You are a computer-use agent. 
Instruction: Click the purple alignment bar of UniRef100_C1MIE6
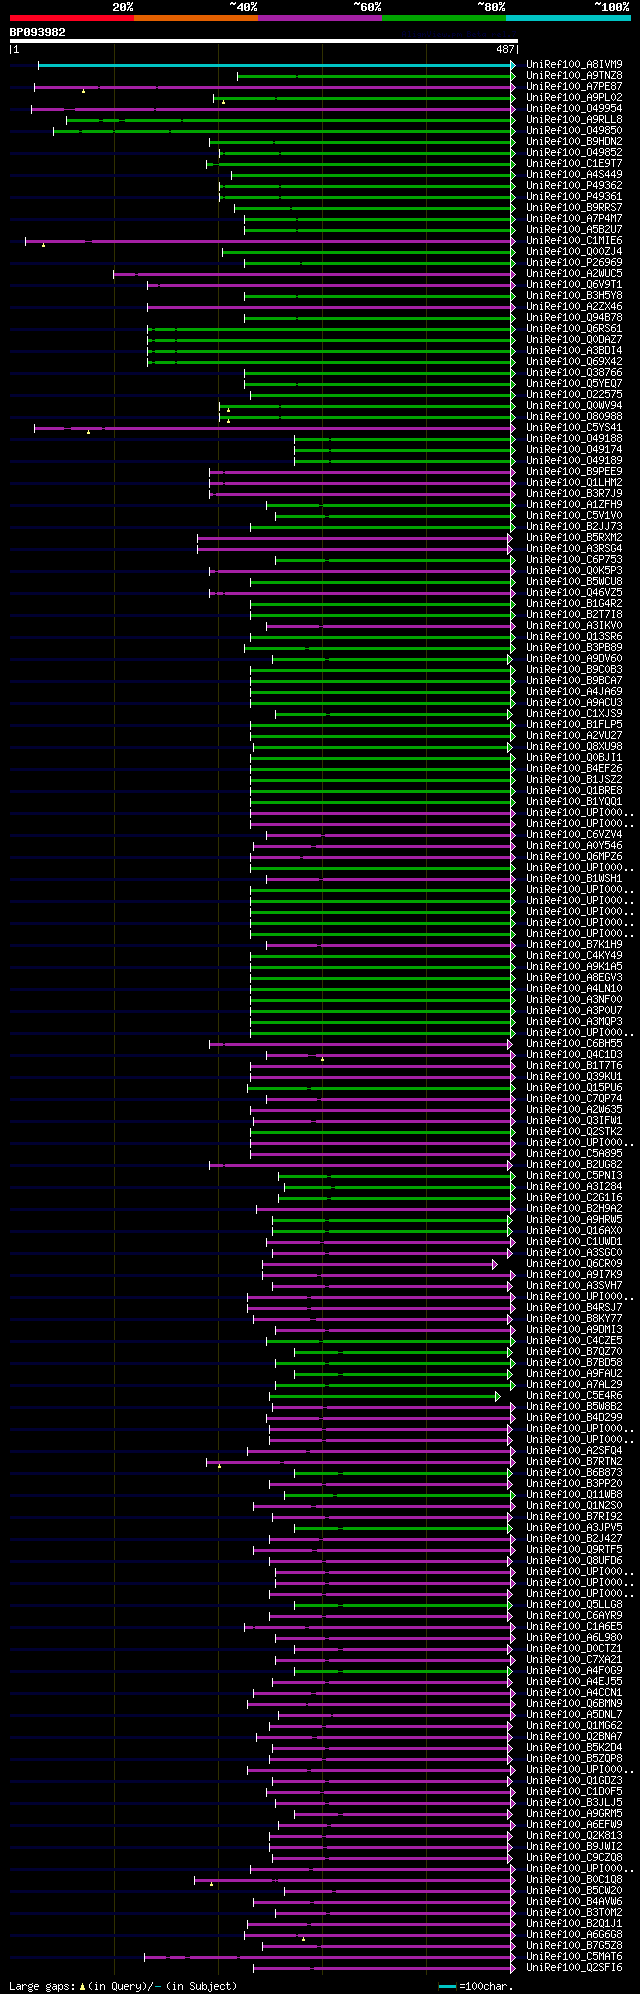[x=268, y=241]
